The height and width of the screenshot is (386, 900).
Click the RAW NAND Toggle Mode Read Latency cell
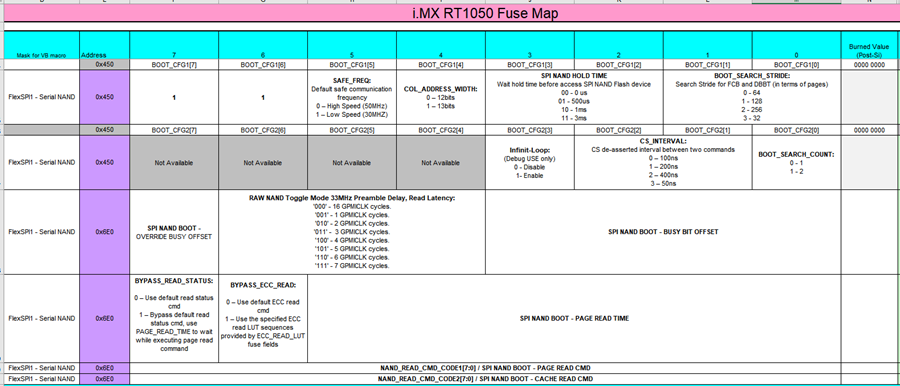click(352, 232)
